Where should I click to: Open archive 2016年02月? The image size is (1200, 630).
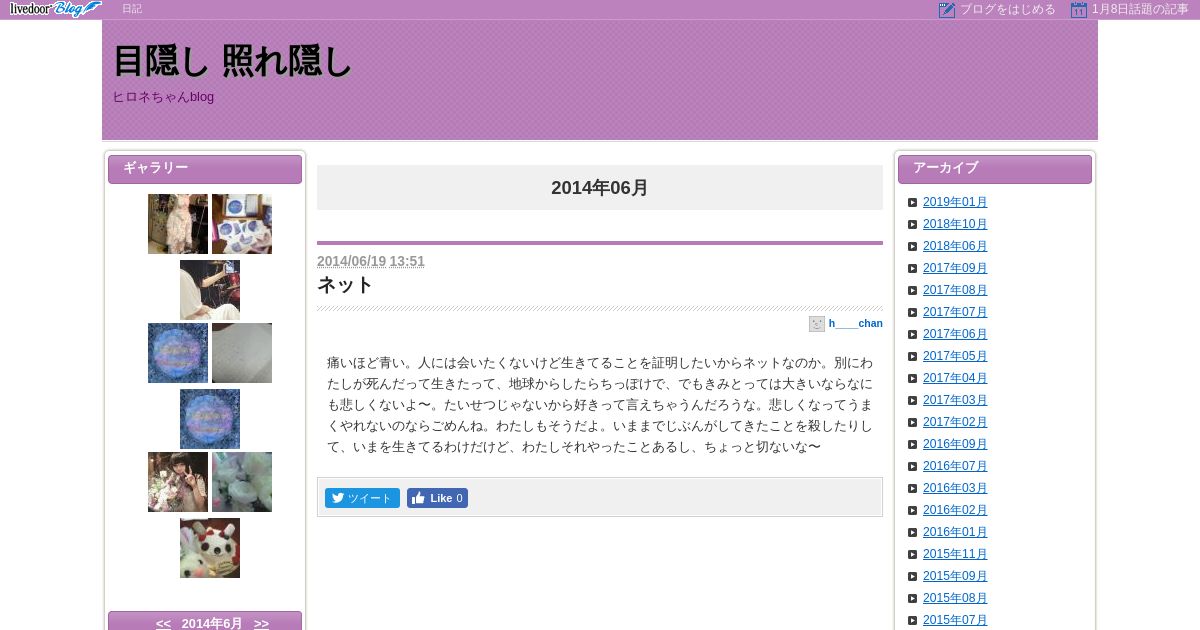955,510
